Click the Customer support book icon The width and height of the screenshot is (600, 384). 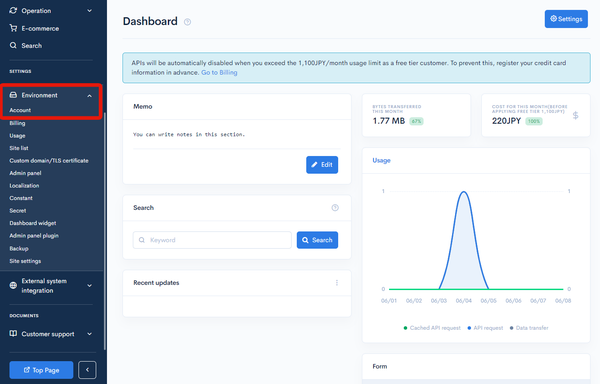pos(13,334)
